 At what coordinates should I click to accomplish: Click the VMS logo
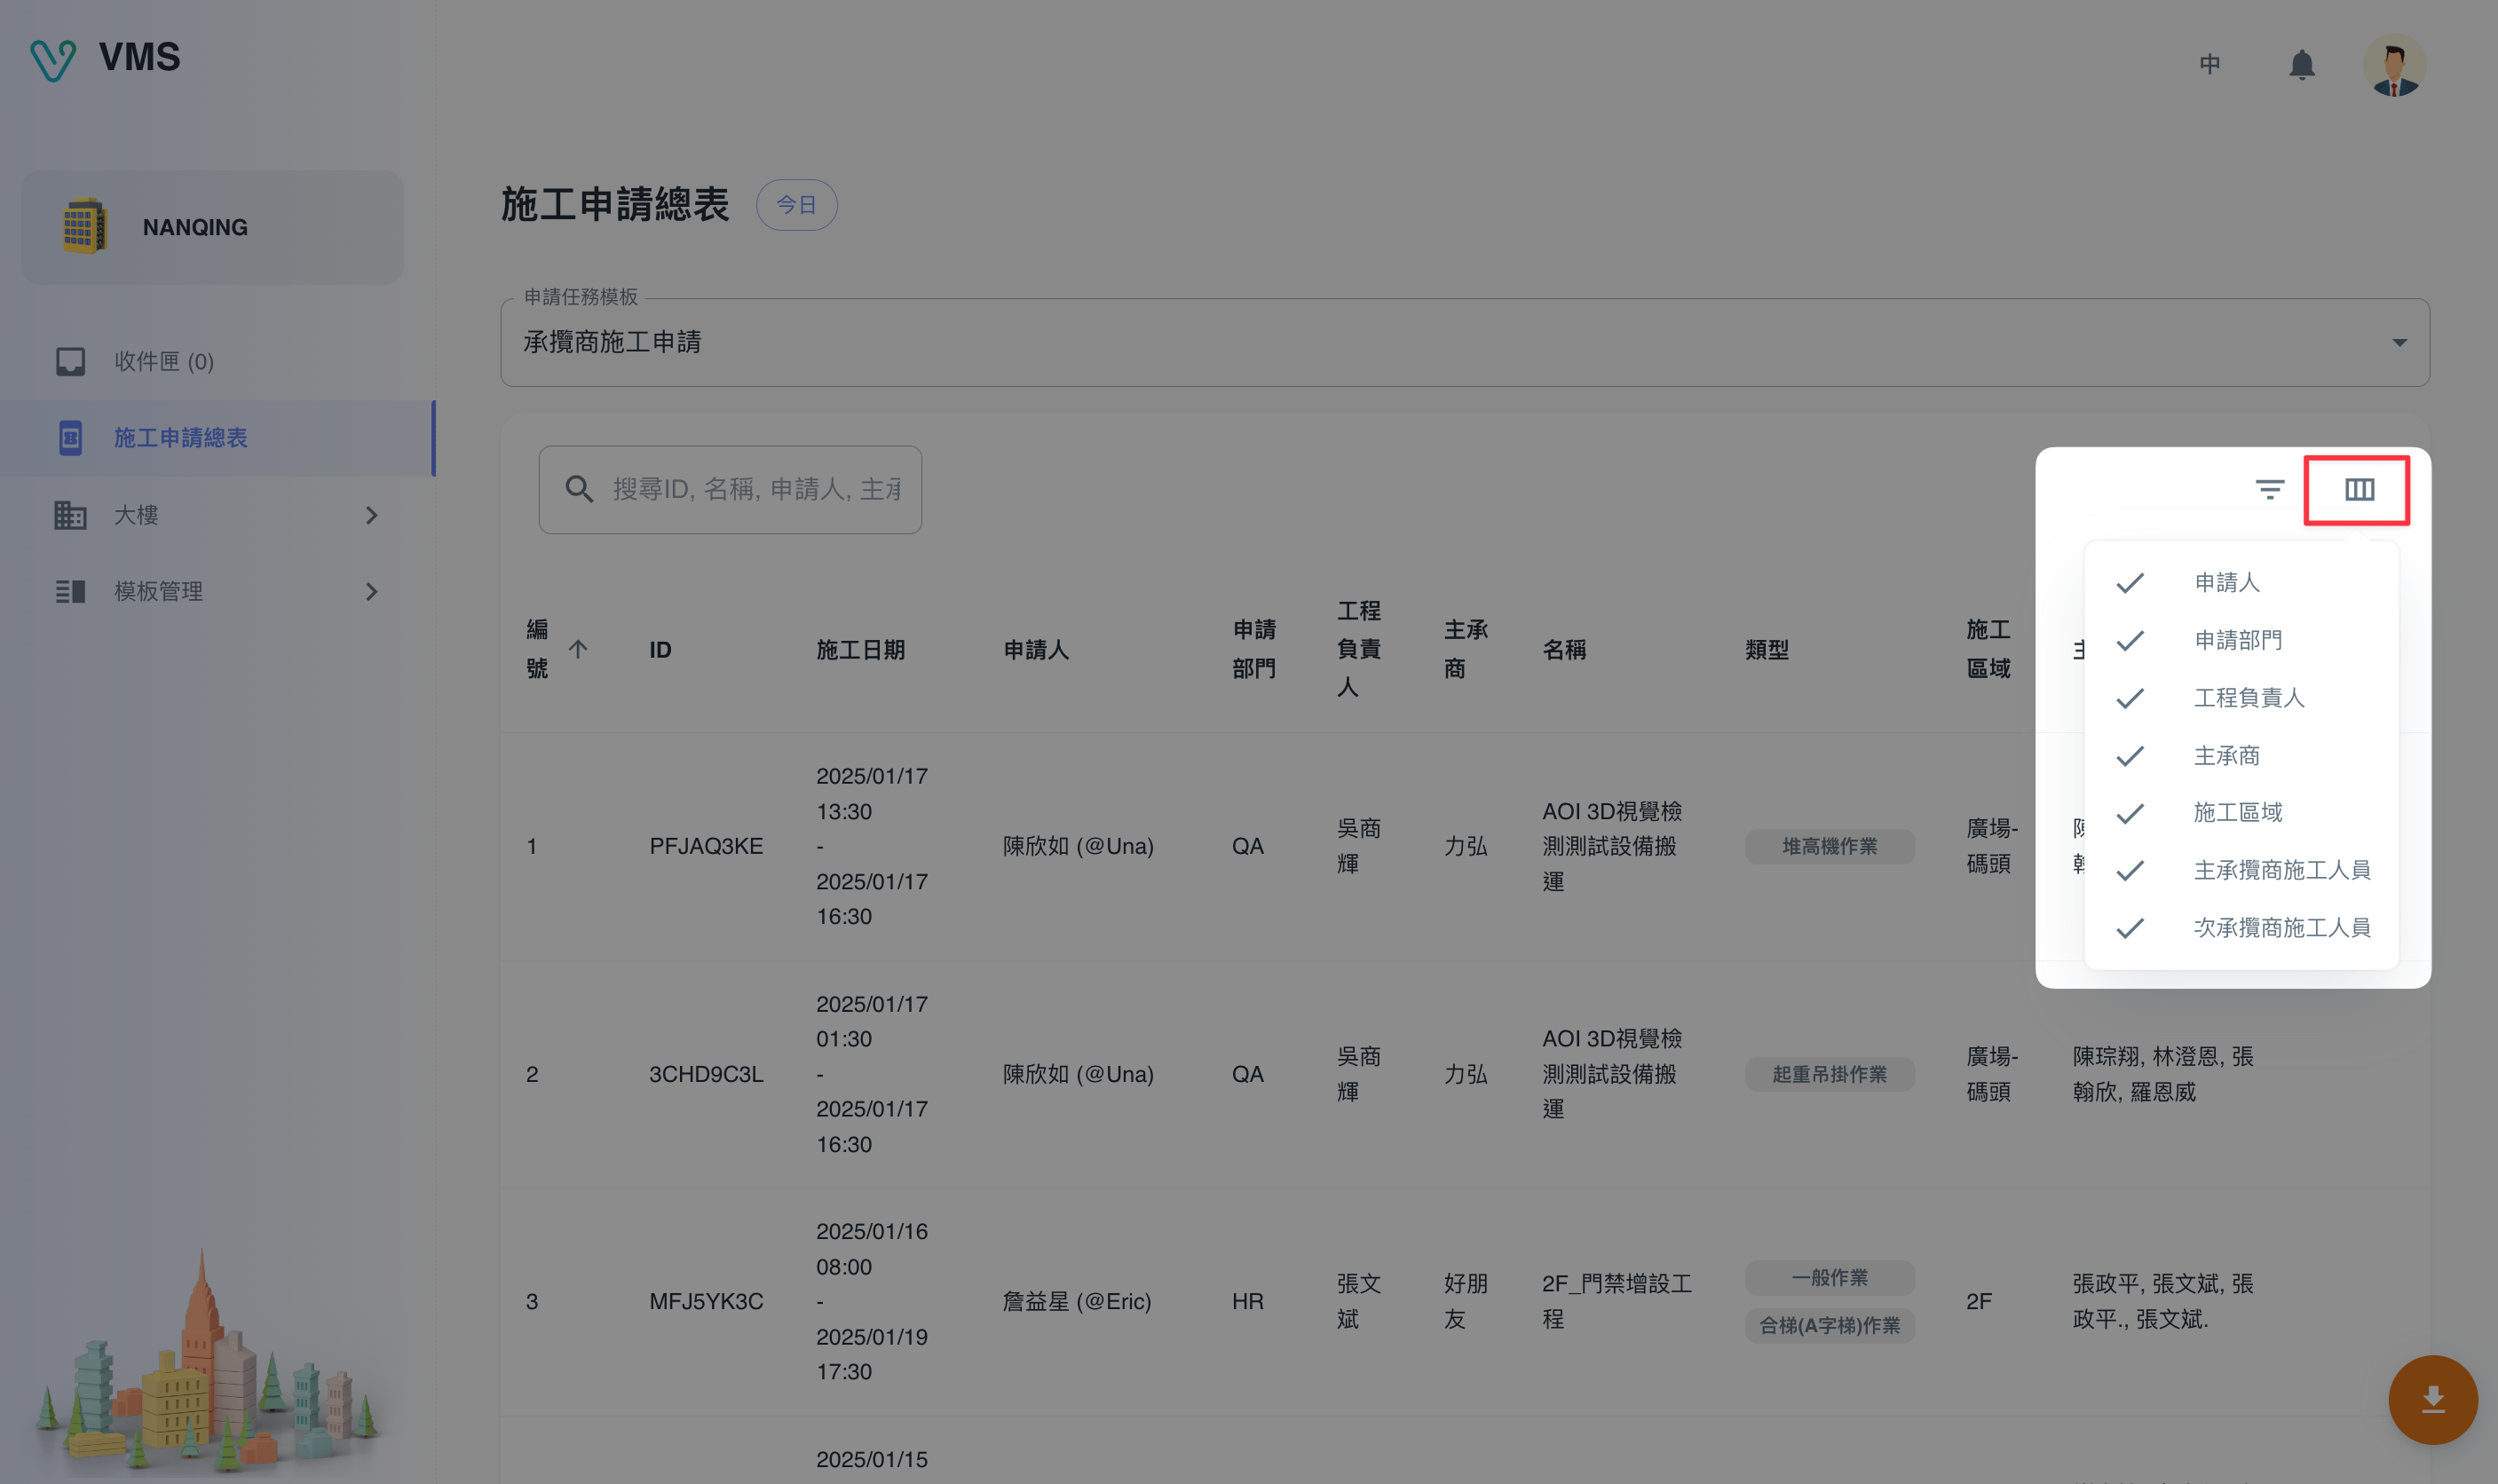(x=105, y=58)
